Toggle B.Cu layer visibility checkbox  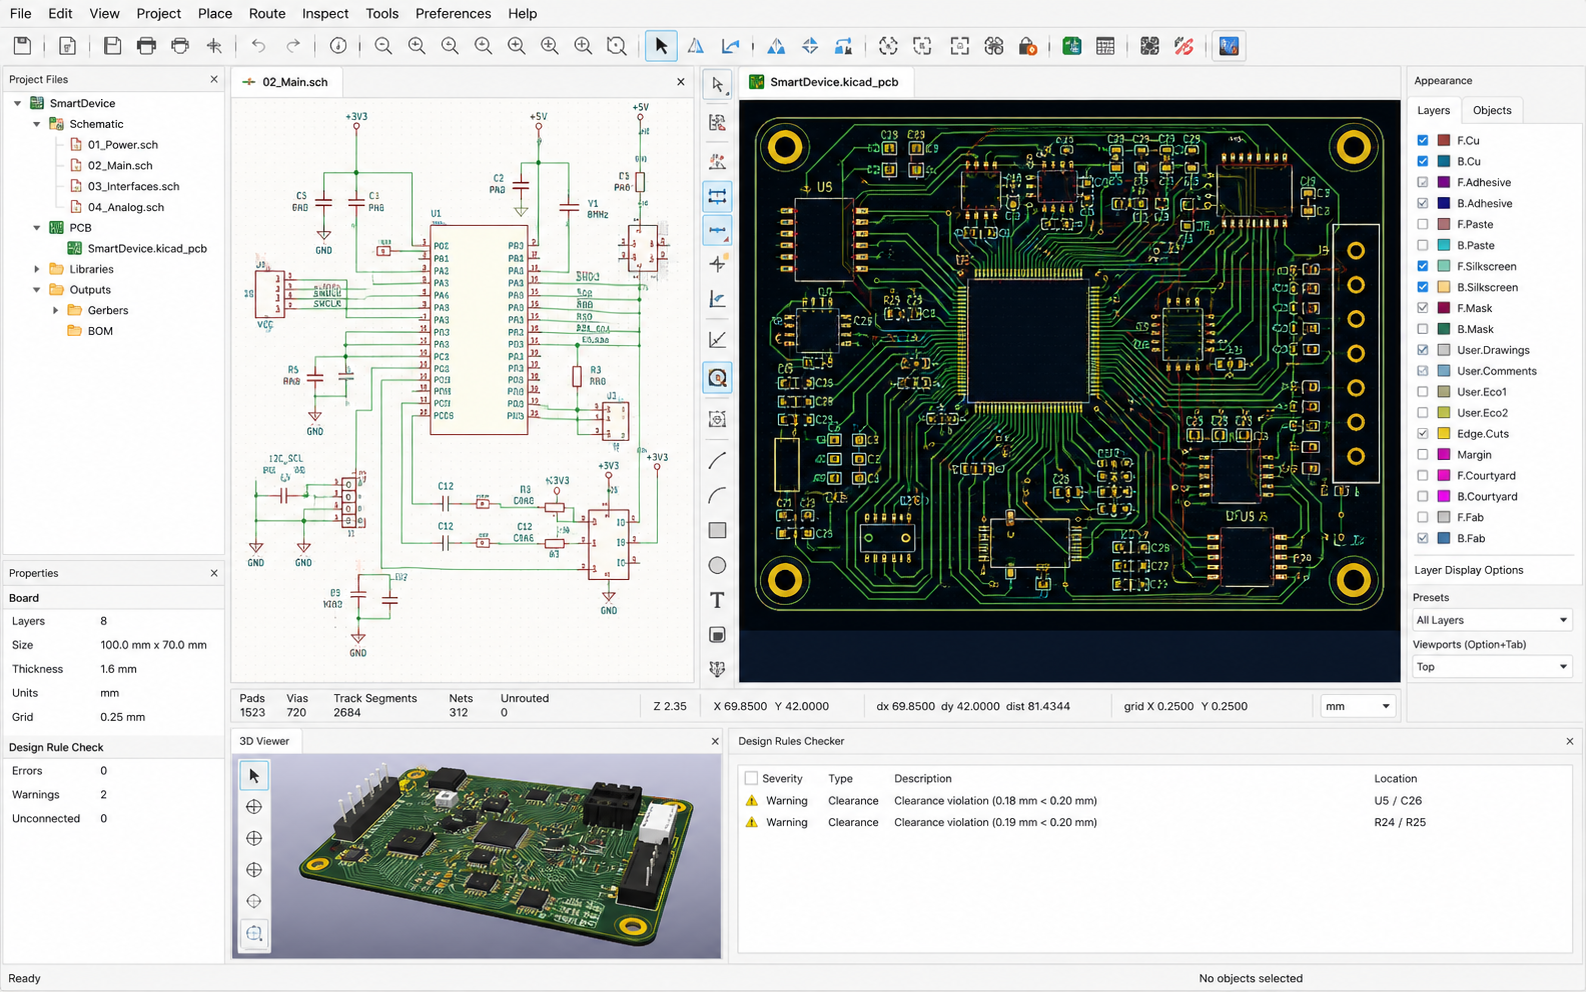click(x=1423, y=161)
